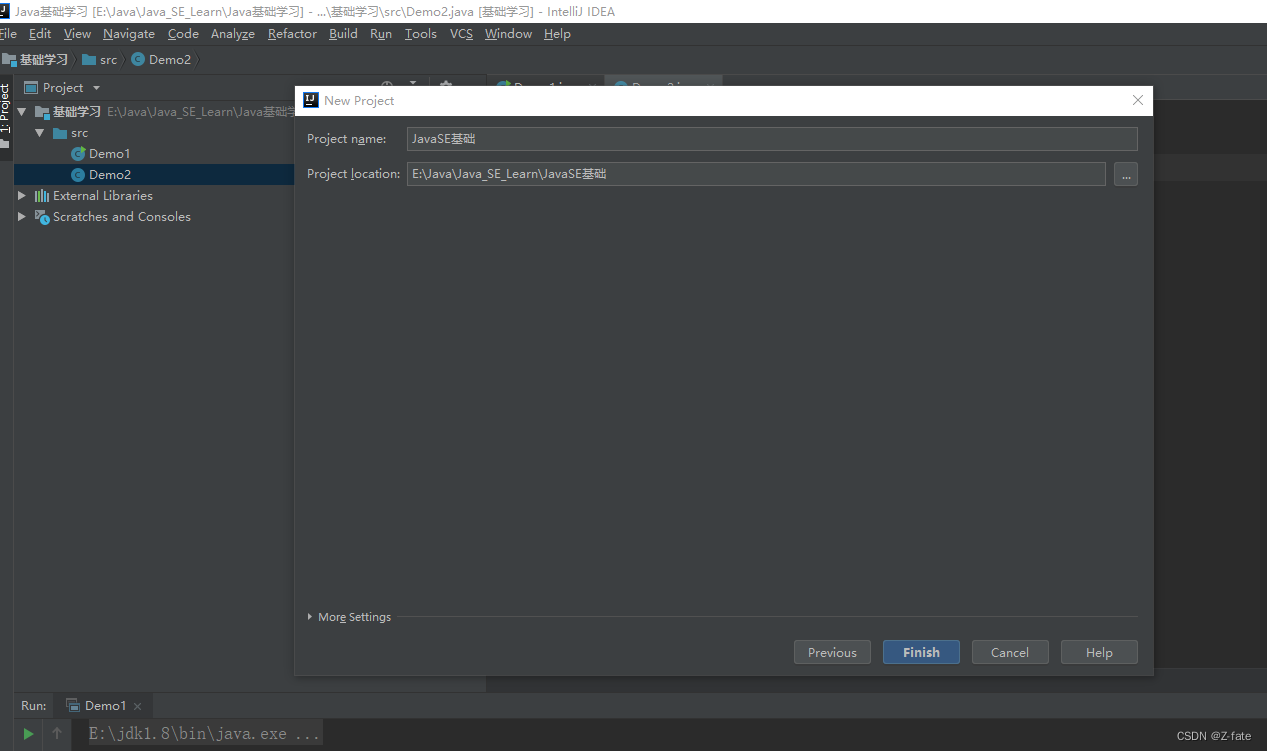Click the src breadcrumb icon below the menu bar

(x=87, y=59)
